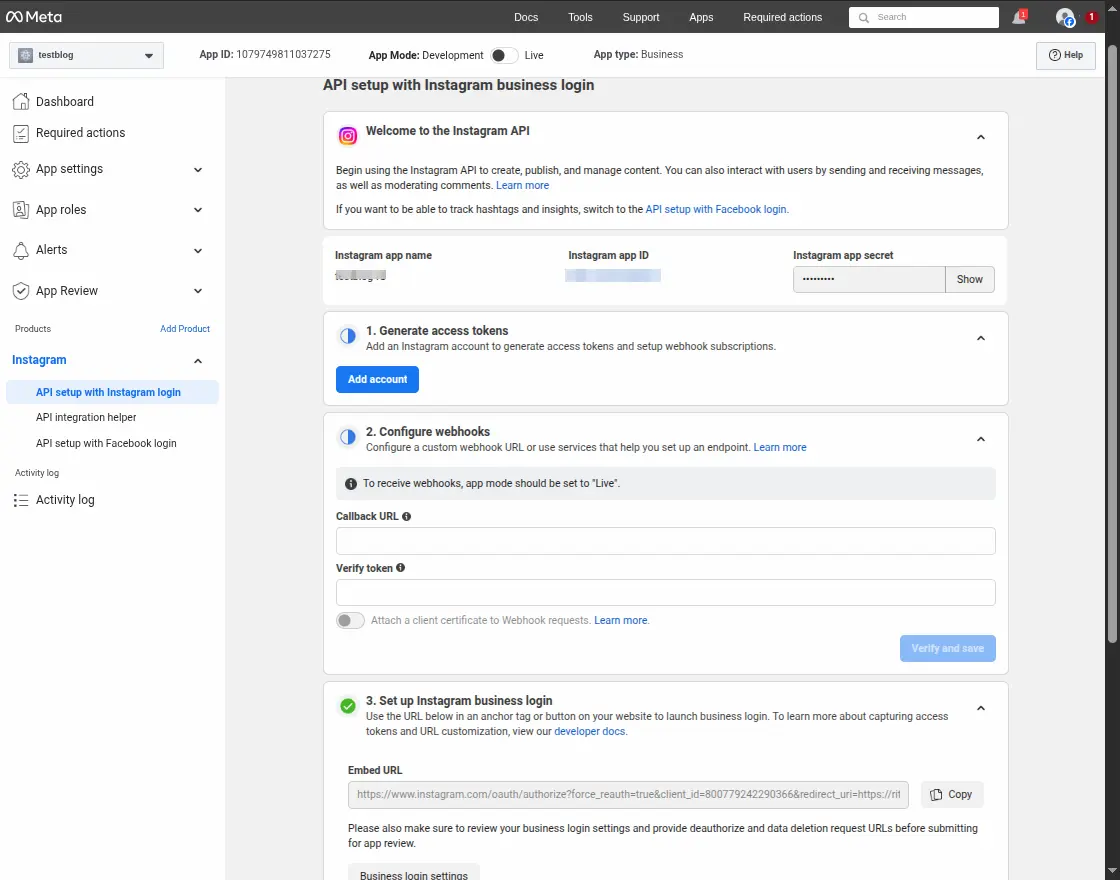Show the Instagram app secret

click(968, 279)
